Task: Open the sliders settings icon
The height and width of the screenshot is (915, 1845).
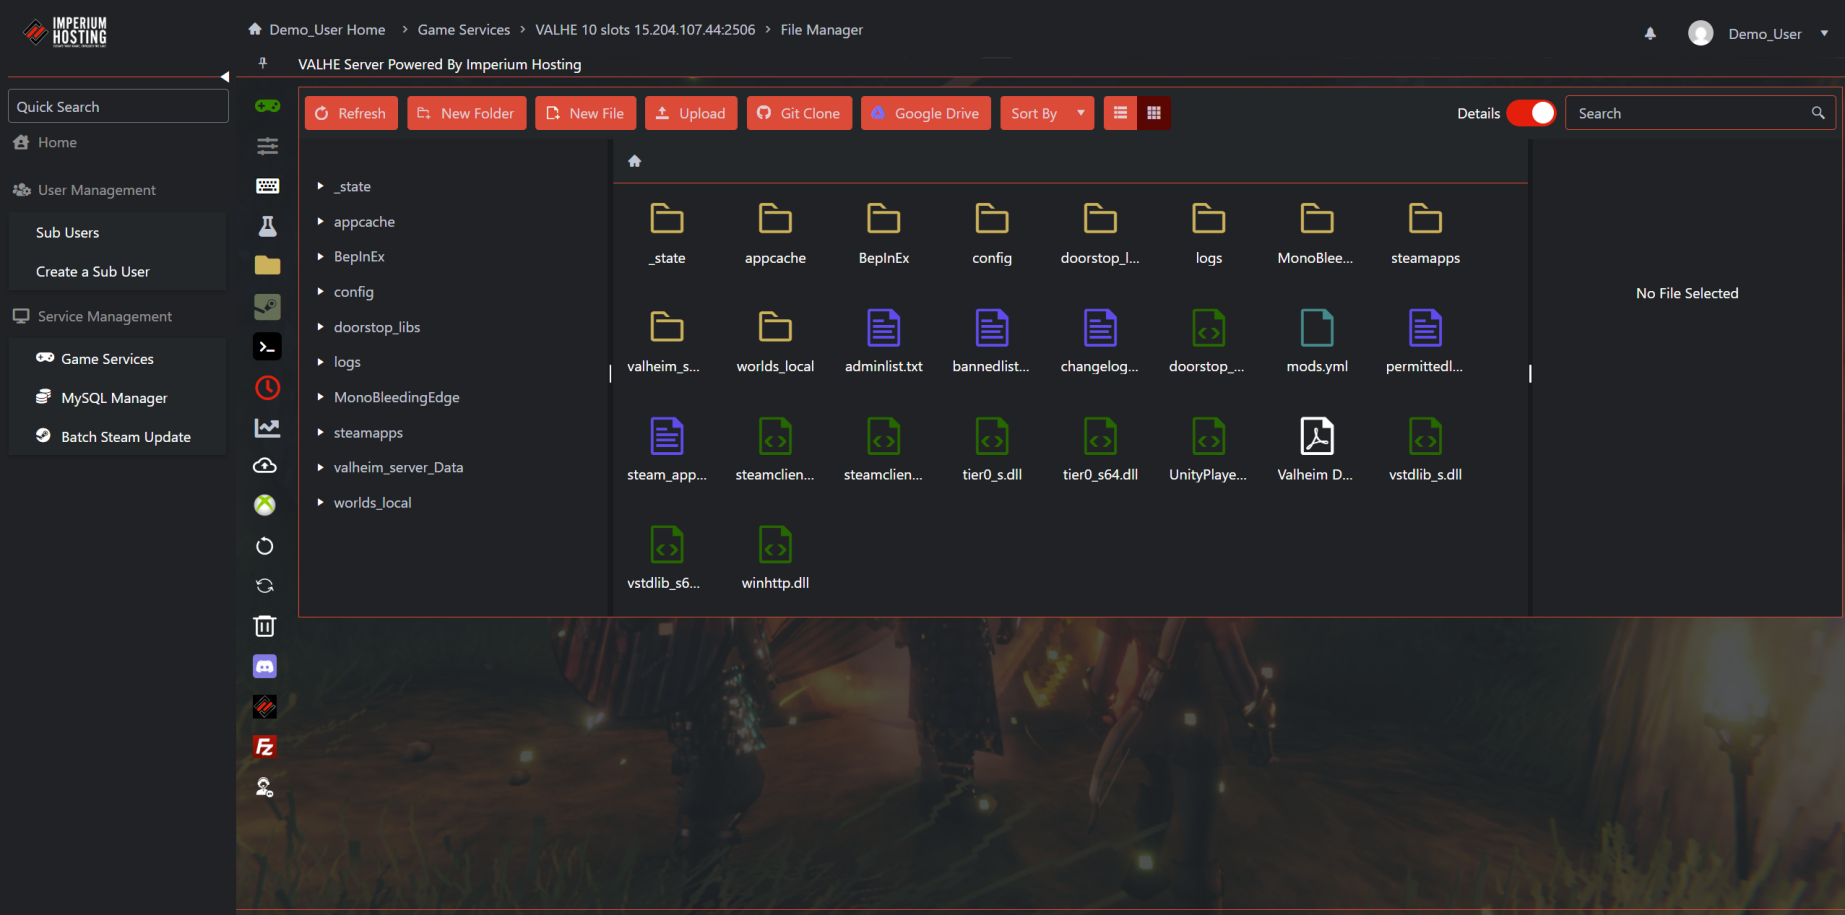Action: (x=267, y=146)
